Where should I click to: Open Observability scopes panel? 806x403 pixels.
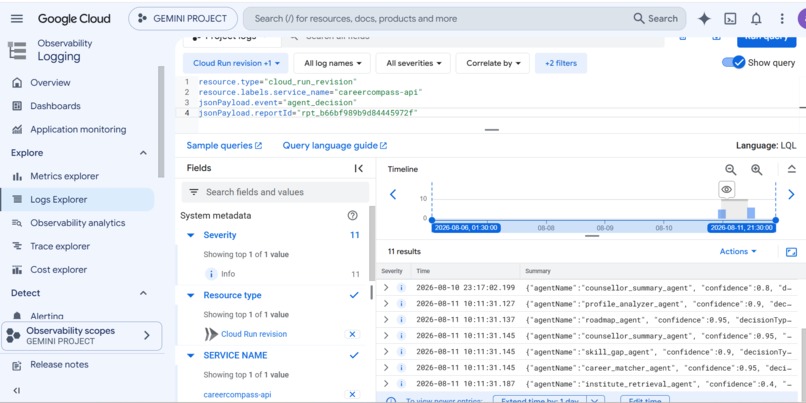pyautogui.click(x=82, y=336)
